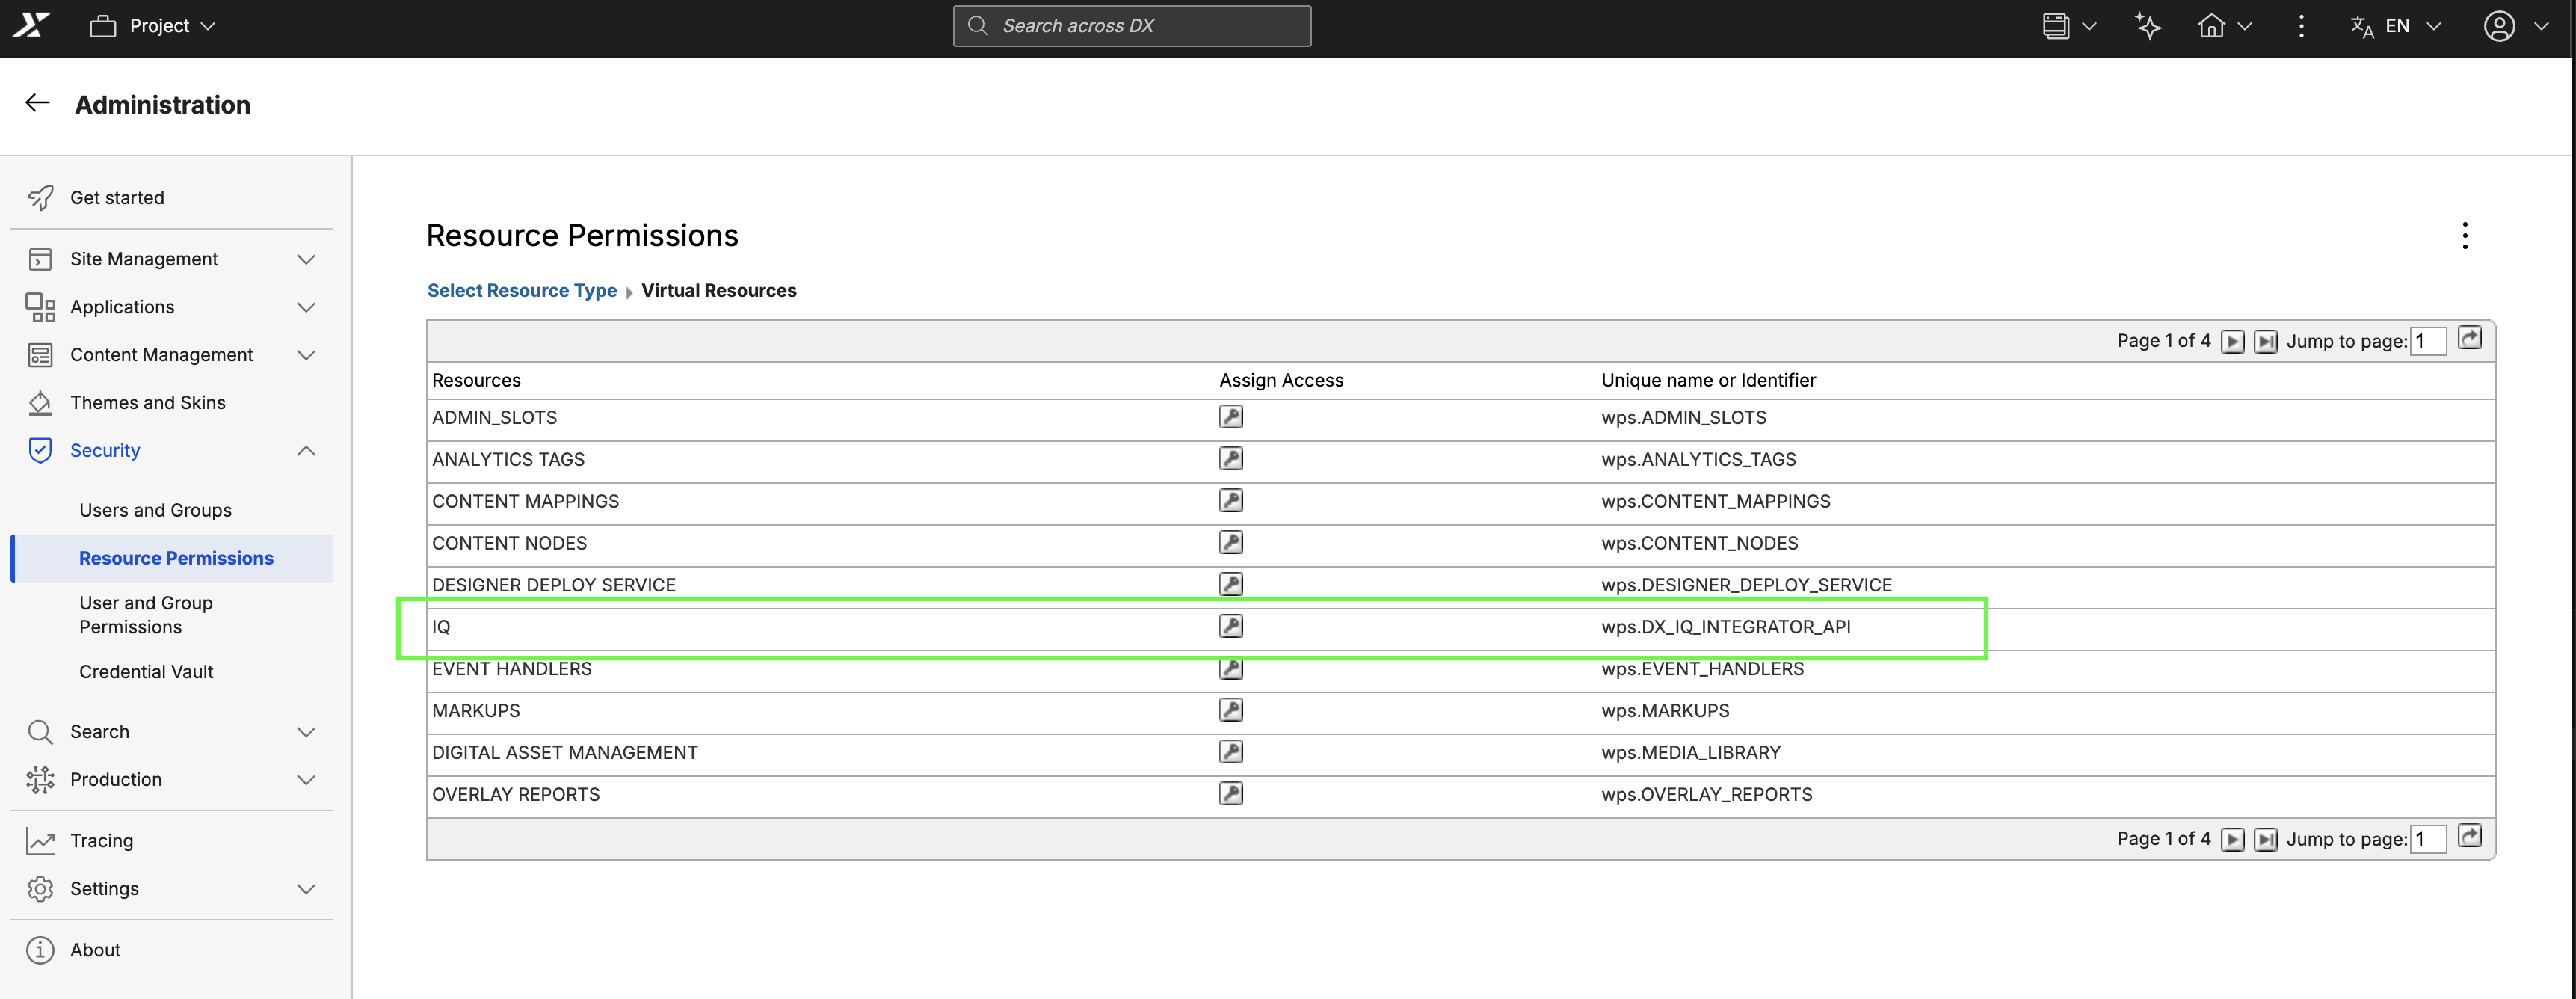Click the AI sparkle icon
This screenshot has width=2576, height=999.
pyautogui.click(x=2147, y=26)
